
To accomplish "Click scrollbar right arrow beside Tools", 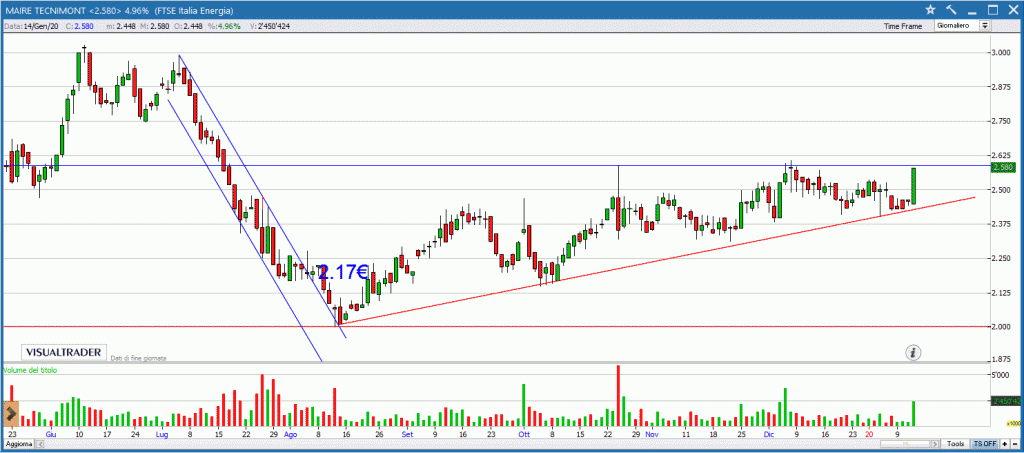I will (x=936, y=444).
